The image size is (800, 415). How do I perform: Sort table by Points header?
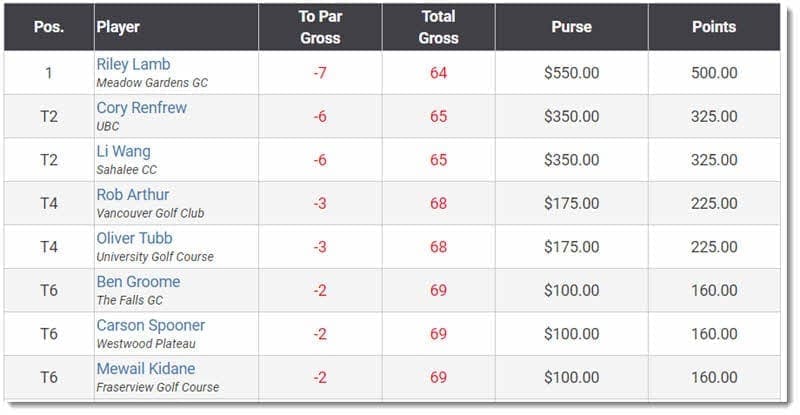tap(714, 27)
